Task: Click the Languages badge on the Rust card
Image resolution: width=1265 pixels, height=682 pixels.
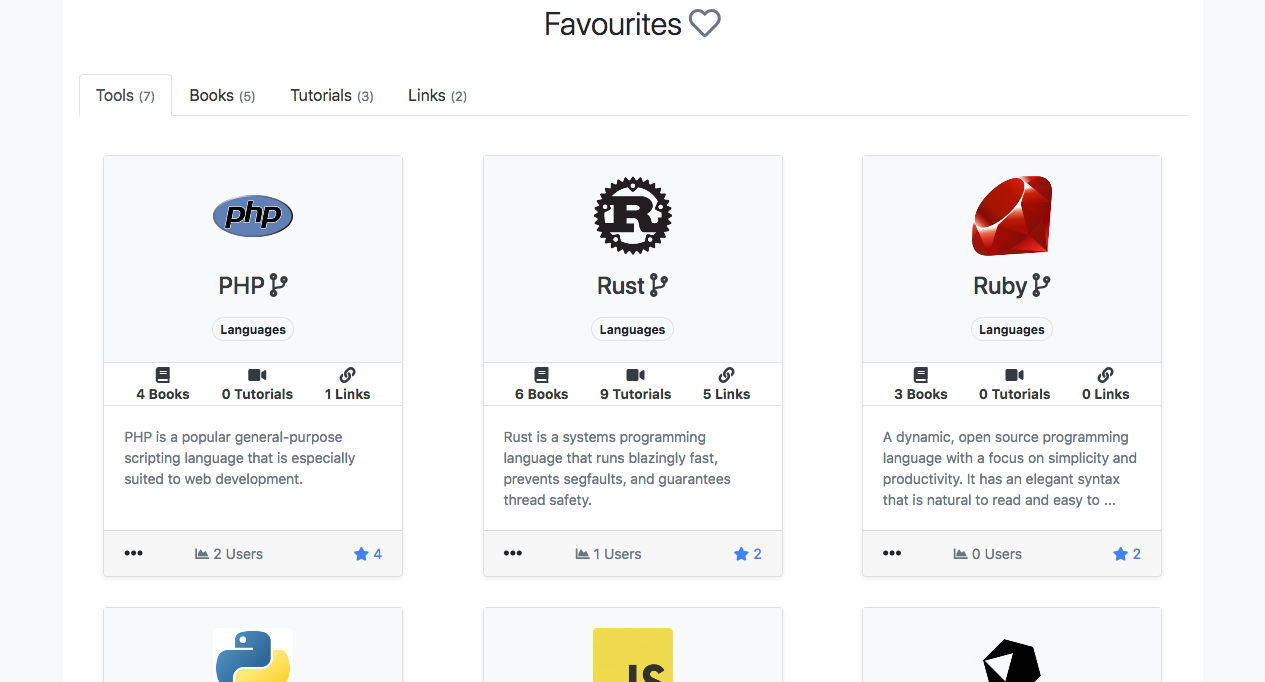Action: [x=632, y=329]
